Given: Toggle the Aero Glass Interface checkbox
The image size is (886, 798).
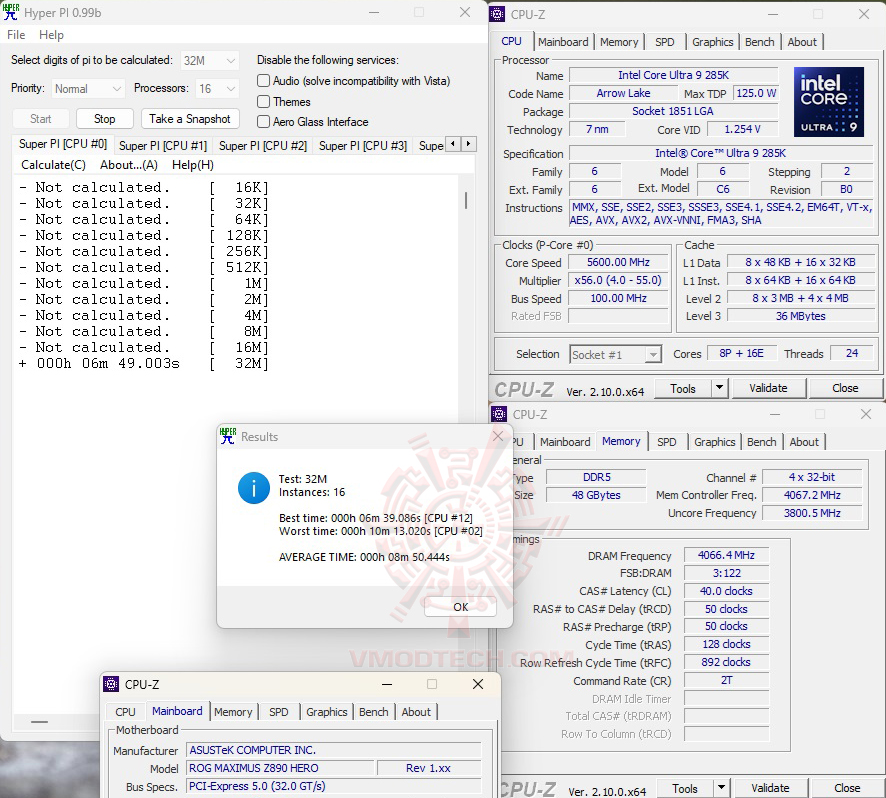Looking at the screenshot, I should 263,122.
